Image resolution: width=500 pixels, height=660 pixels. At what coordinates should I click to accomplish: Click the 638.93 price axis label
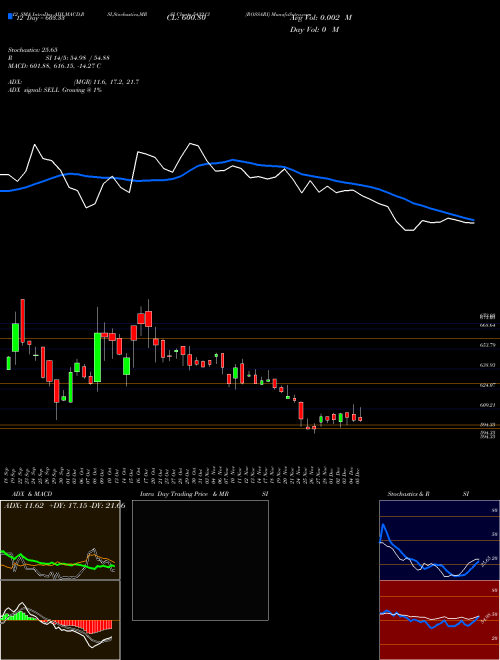coord(488,365)
